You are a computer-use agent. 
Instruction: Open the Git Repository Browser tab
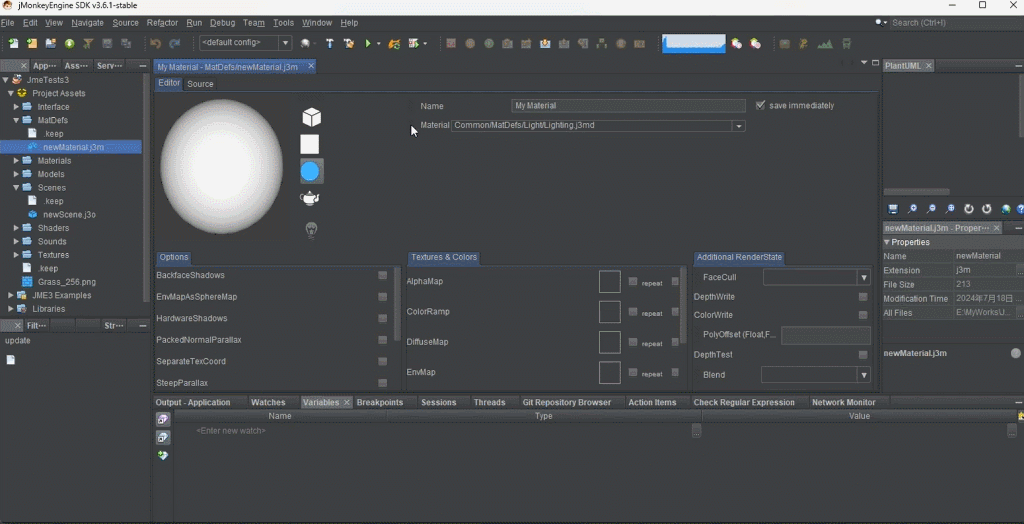pyautogui.click(x=567, y=402)
